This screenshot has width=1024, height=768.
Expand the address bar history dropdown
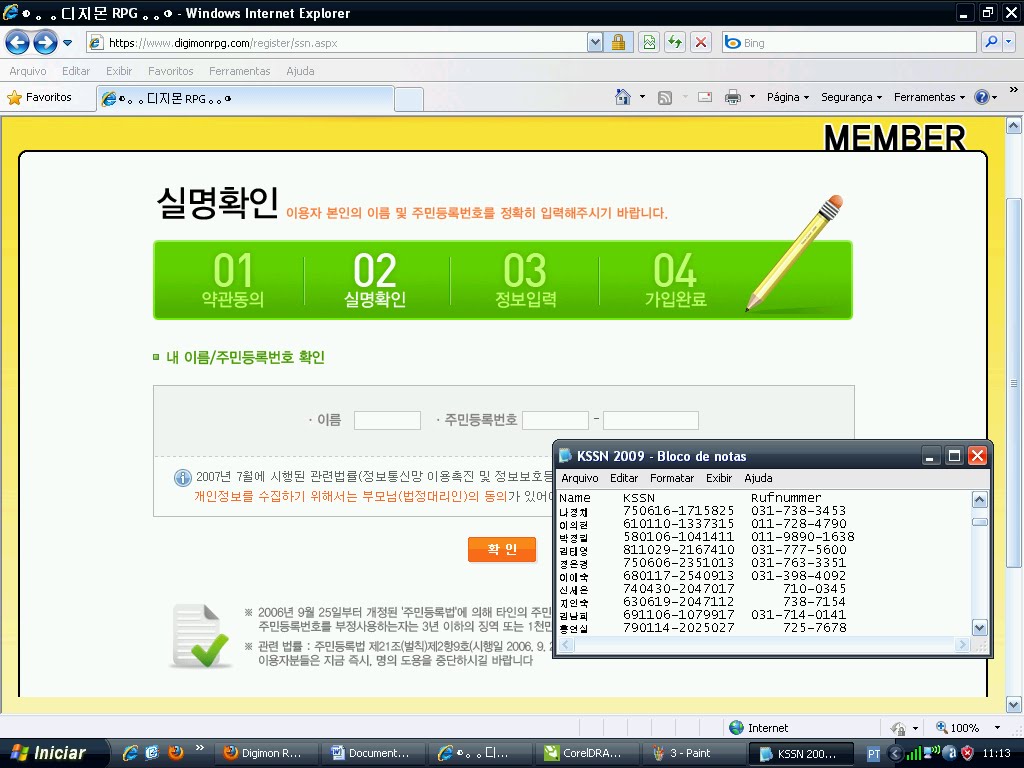click(x=595, y=43)
